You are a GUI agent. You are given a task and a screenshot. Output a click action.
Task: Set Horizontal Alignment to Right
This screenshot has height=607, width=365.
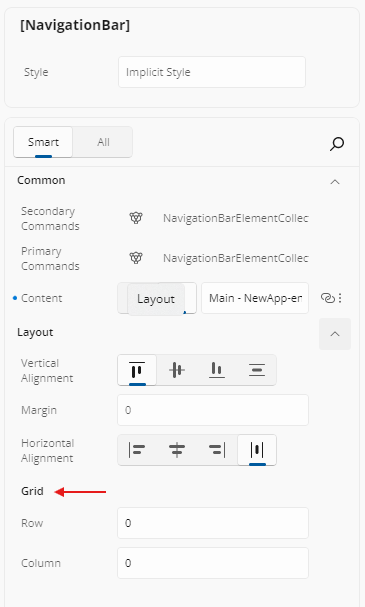pyautogui.click(x=217, y=450)
